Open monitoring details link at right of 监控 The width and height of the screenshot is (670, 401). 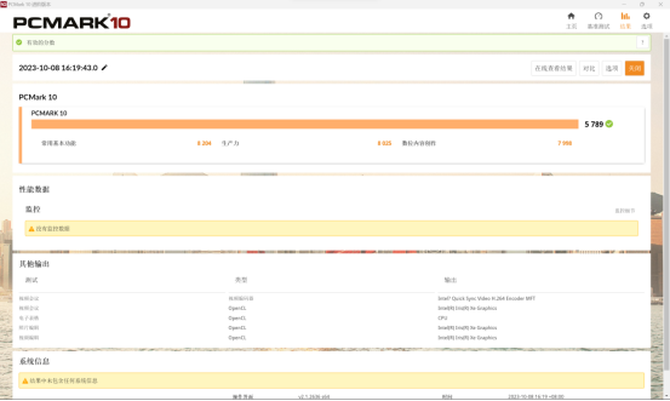click(x=625, y=211)
